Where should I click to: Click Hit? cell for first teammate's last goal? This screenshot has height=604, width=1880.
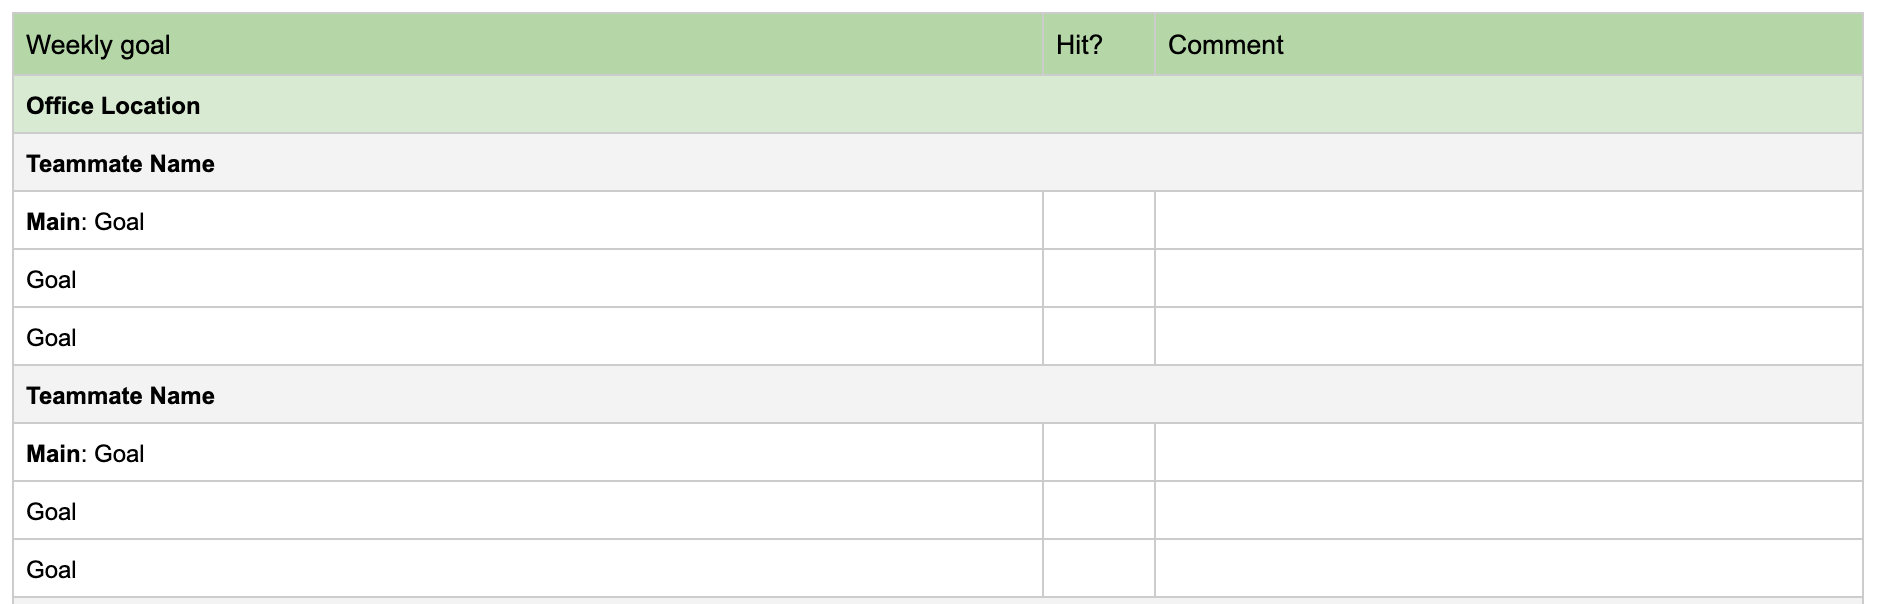click(x=1098, y=337)
